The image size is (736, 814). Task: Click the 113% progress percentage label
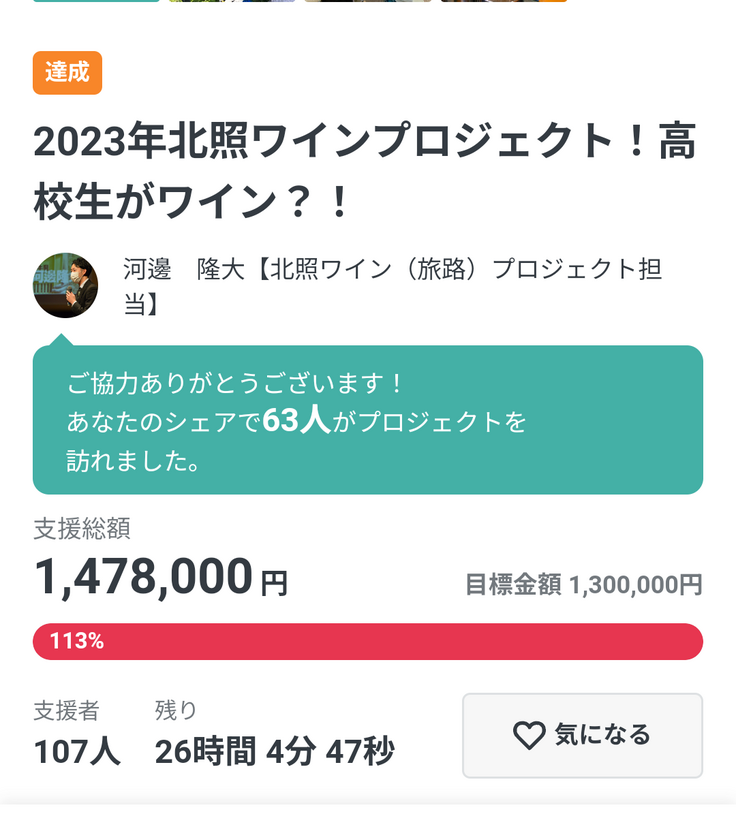point(77,642)
